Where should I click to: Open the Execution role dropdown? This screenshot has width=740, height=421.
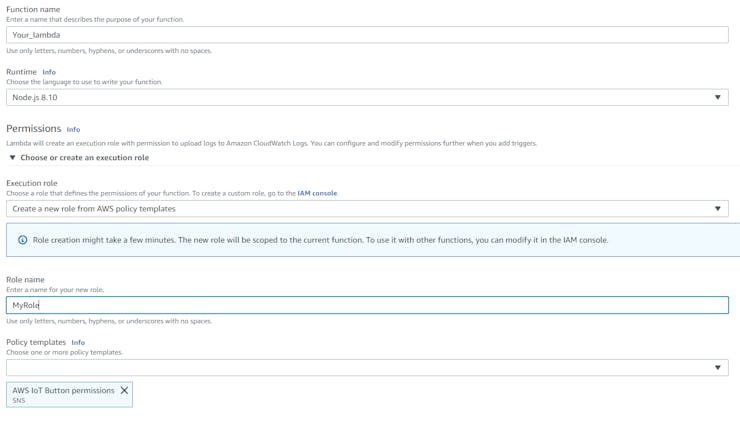(x=360, y=209)
